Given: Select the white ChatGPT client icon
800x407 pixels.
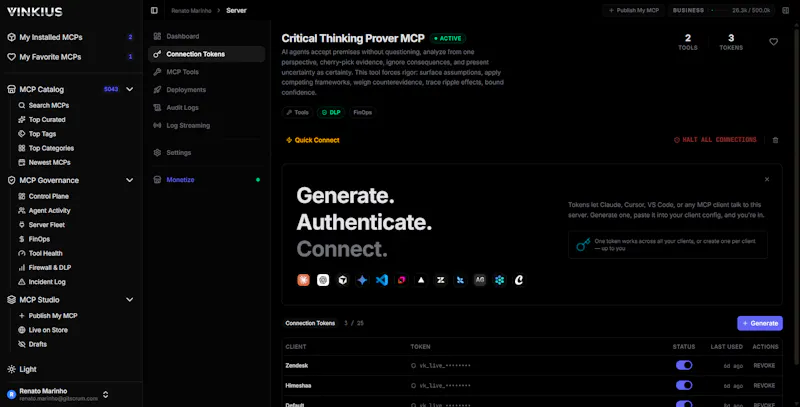Looking at the screenshot, I should [323, 280].
